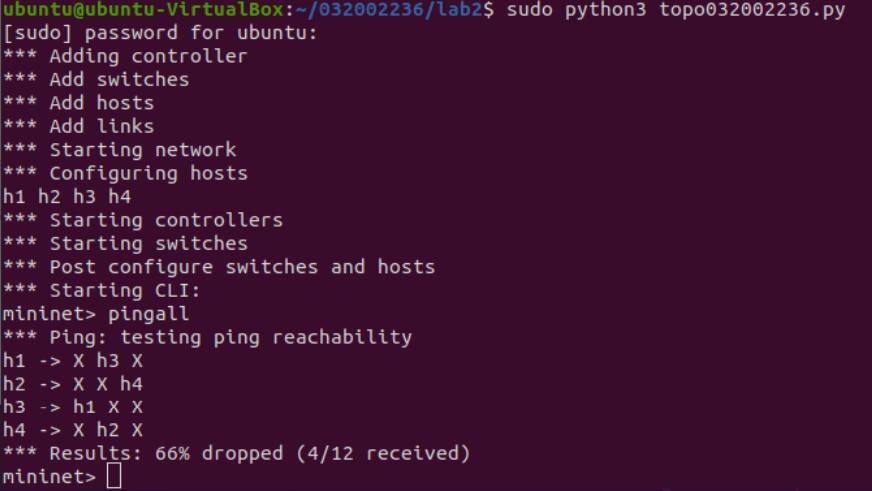
Task: Click the host list line 'h1 h2 h3 h4'
Action: click(x=67, y=197)
